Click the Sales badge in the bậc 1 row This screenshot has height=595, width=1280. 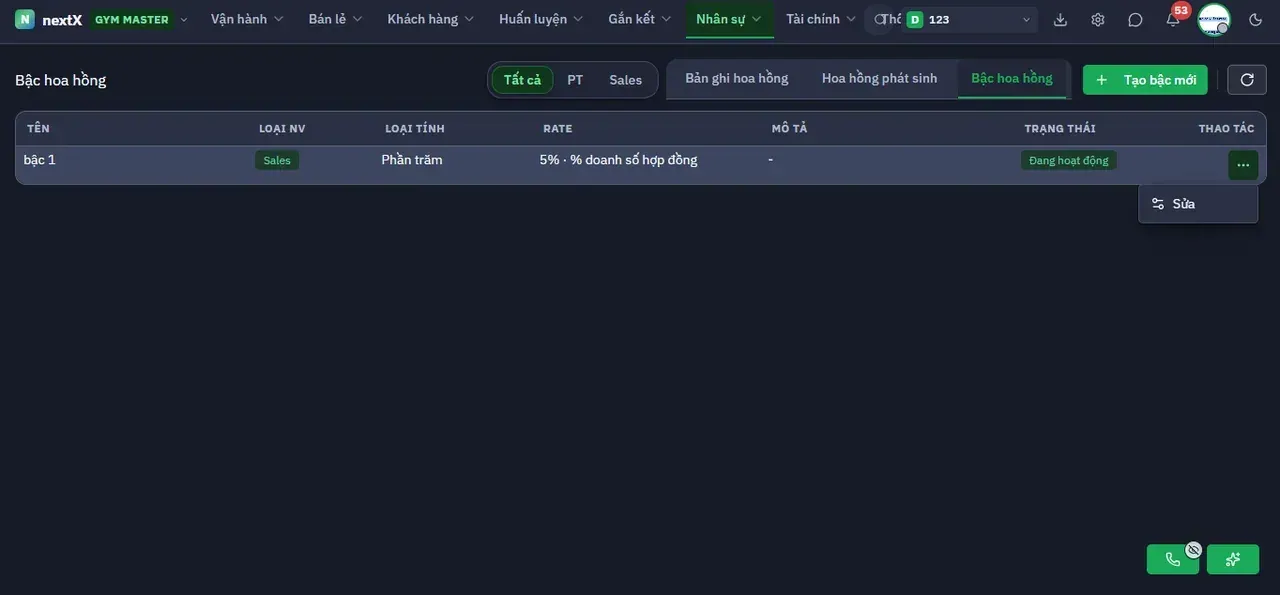(x=277, y=160)
